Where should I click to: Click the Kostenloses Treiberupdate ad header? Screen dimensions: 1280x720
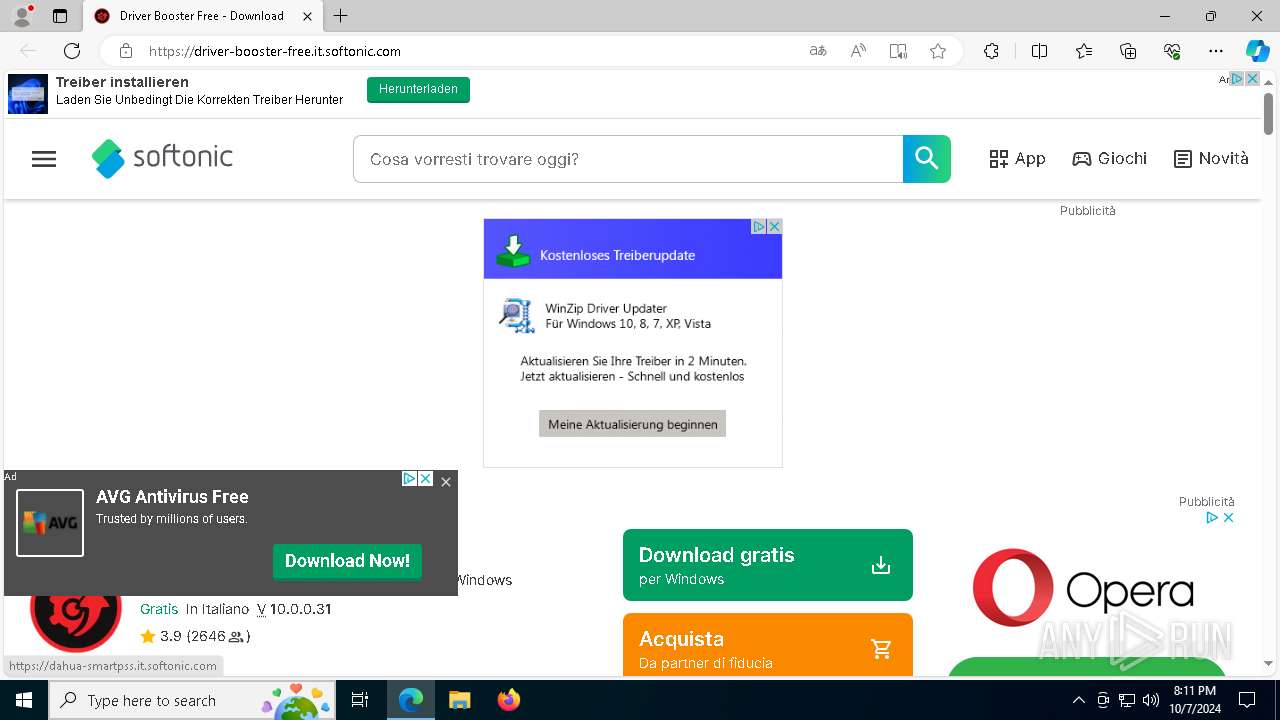coord(633,249)
